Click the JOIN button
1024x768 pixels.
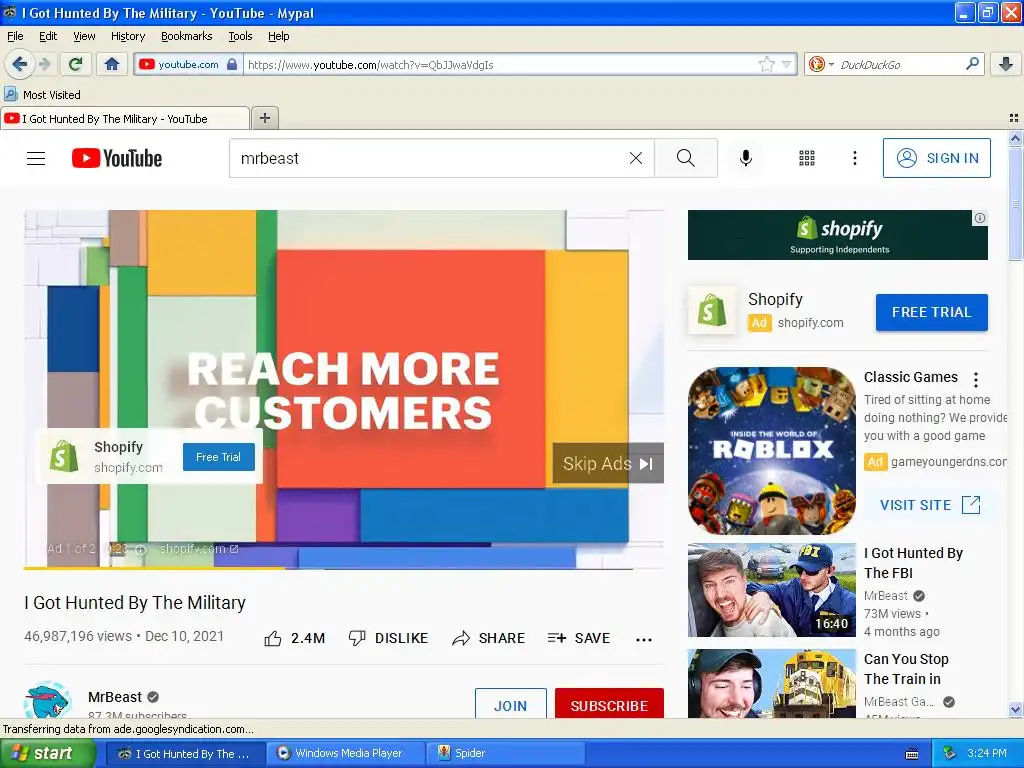pos(510,703)
